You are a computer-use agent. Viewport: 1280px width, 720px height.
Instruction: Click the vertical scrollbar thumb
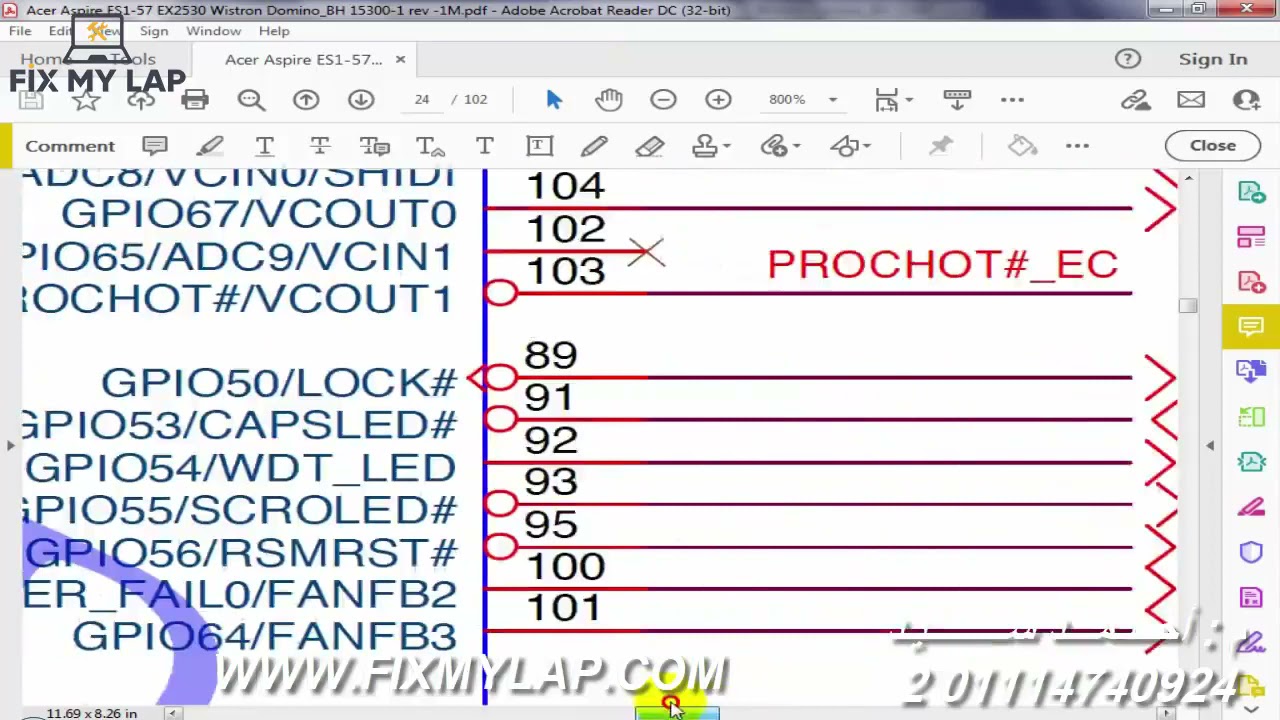coord(1188,306)
